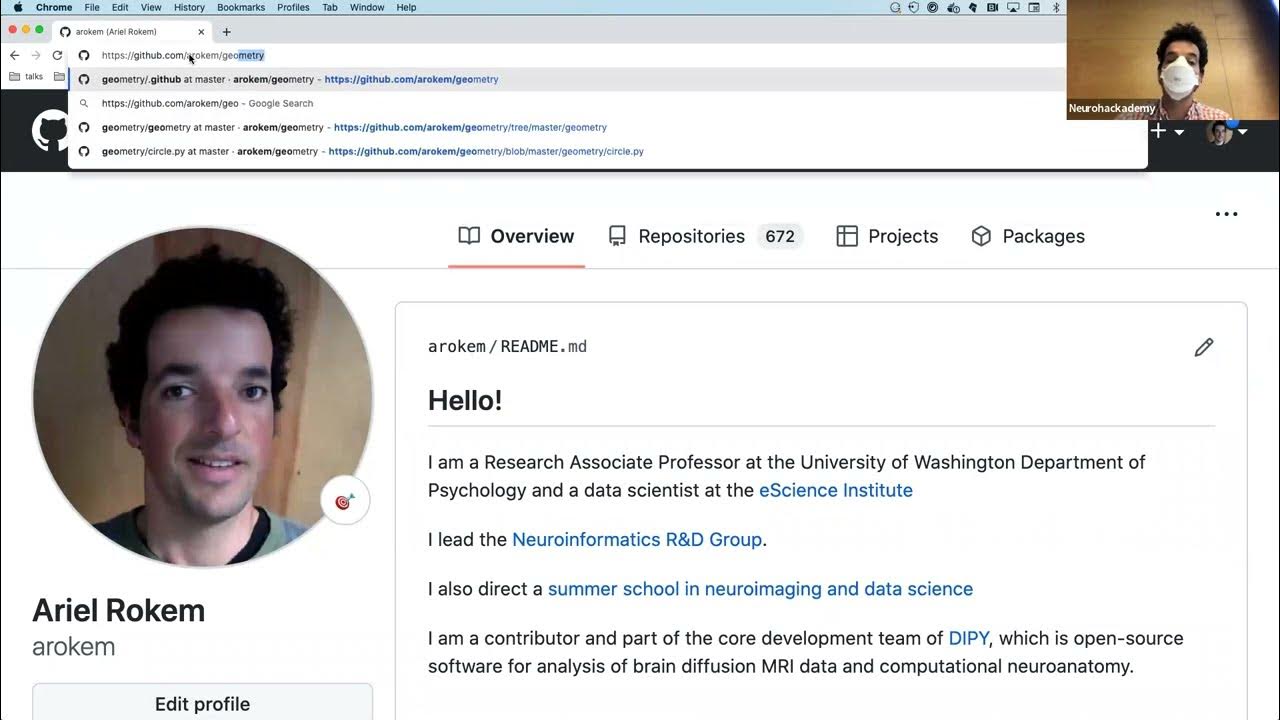Reload the current page
The height and width of the screenshot is (720, 1280).
point(57,56)
